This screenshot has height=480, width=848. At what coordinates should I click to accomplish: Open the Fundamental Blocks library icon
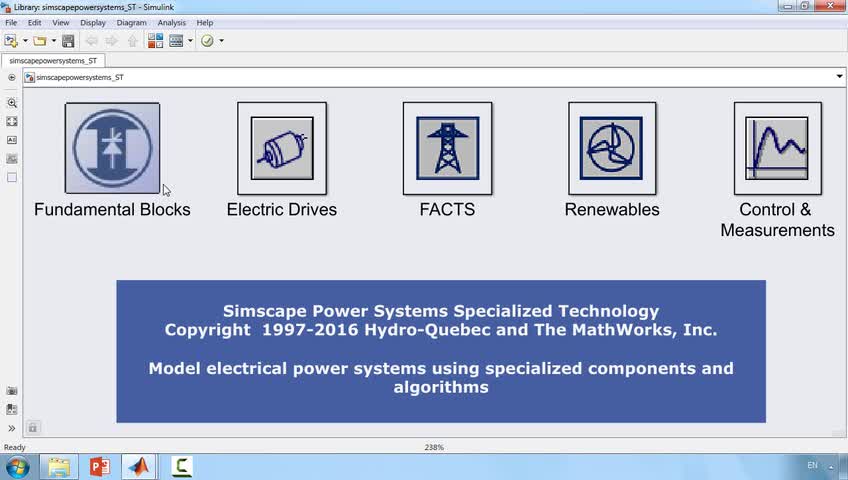(x=112, y=148)
